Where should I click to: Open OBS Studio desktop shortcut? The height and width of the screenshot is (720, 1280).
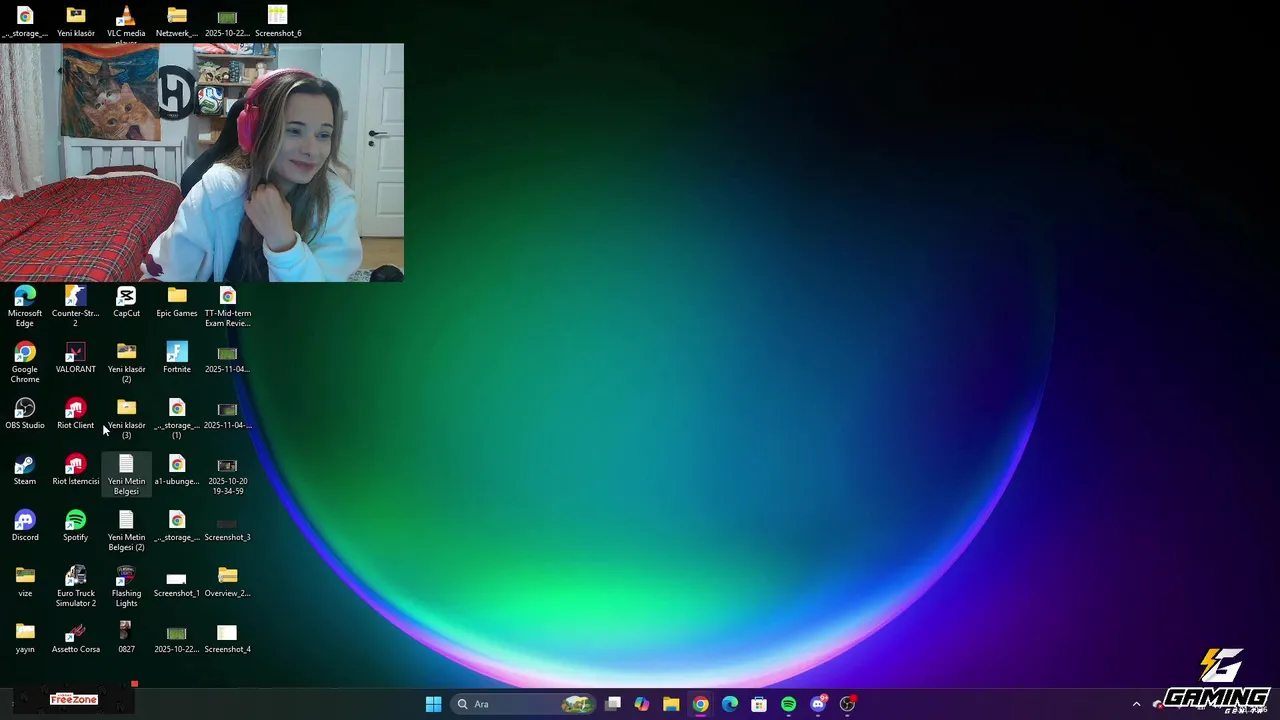pyautogui.click(x=25, y=414)
